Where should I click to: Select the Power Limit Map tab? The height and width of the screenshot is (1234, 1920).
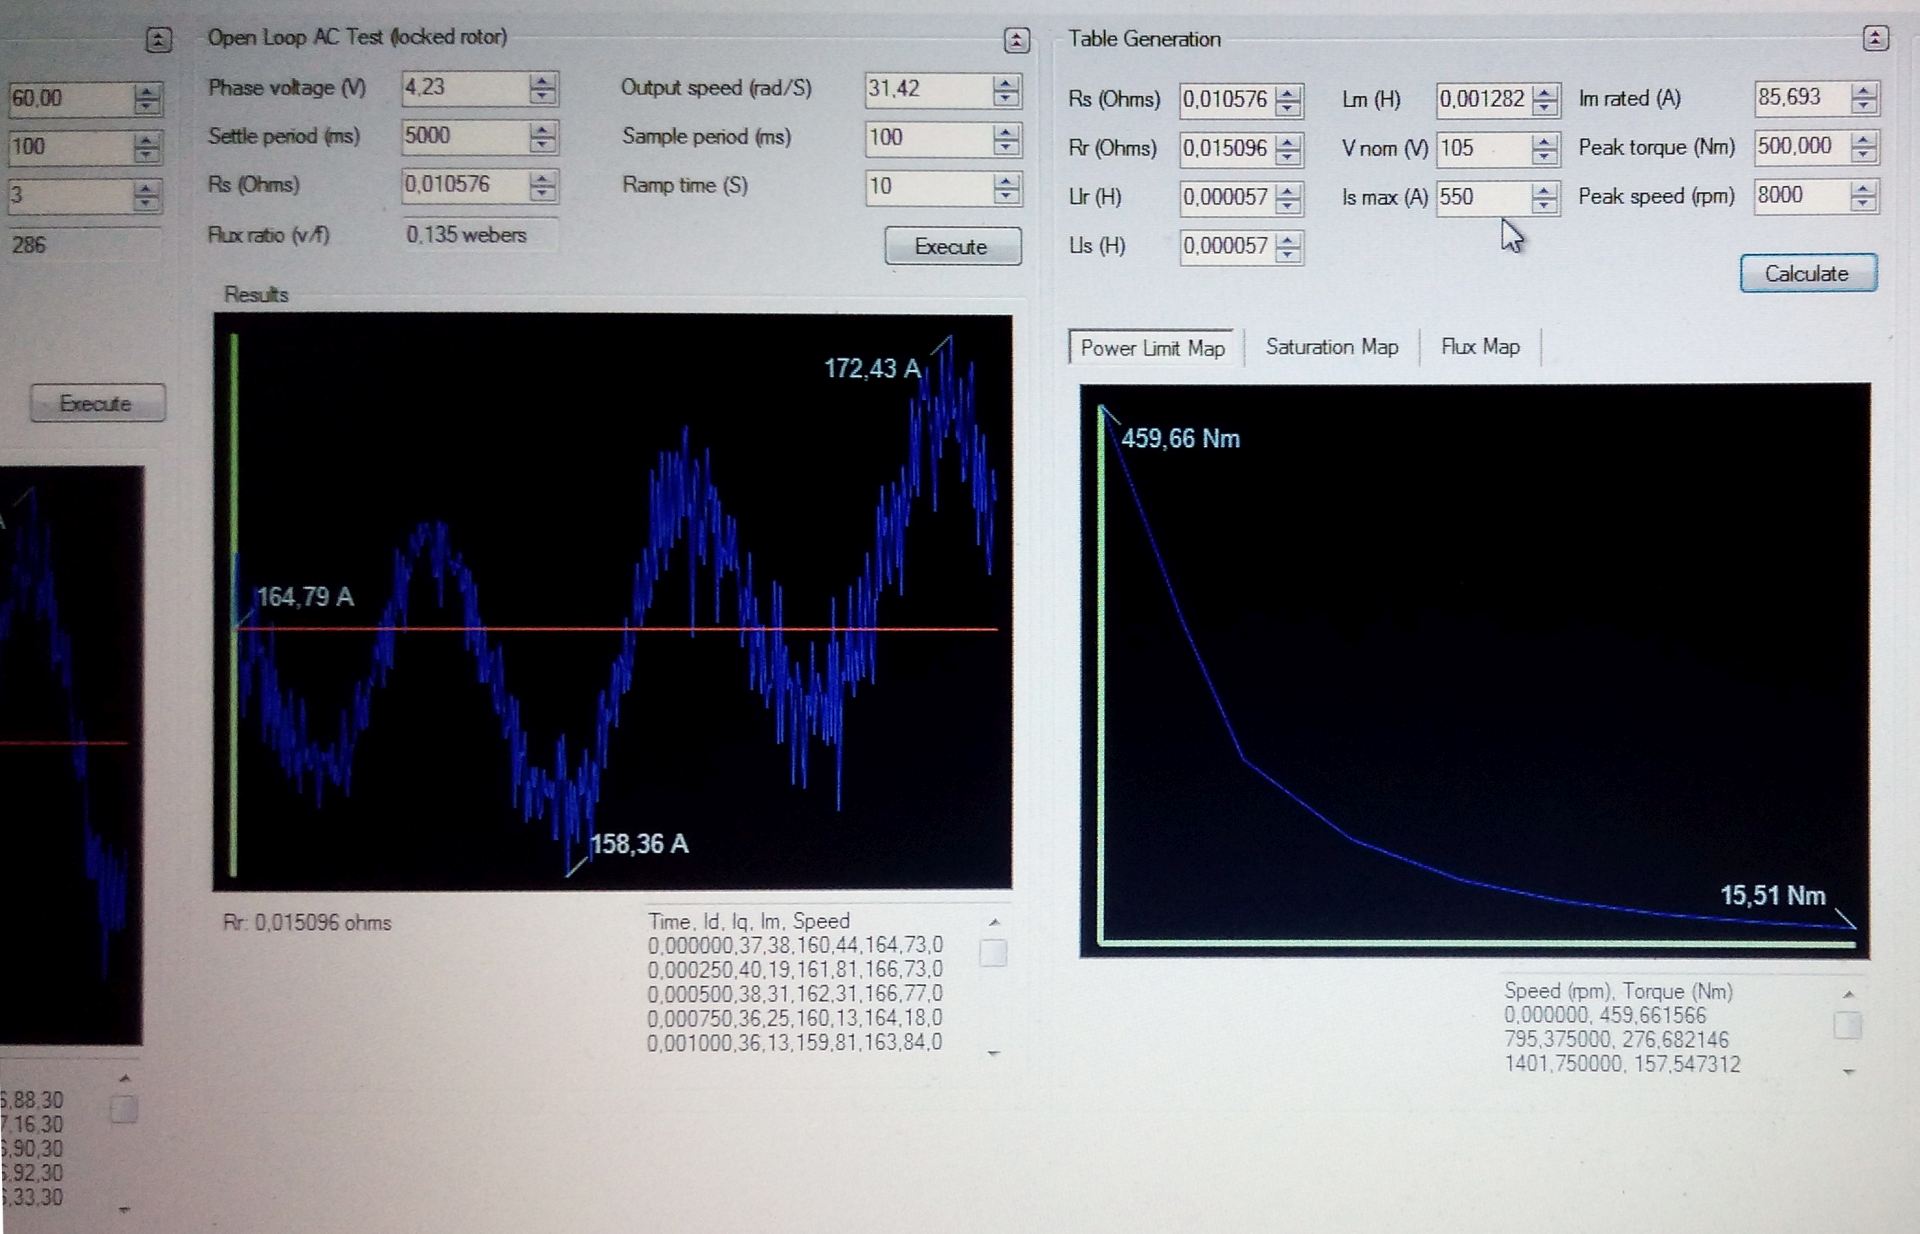[x=1152, y=348]
